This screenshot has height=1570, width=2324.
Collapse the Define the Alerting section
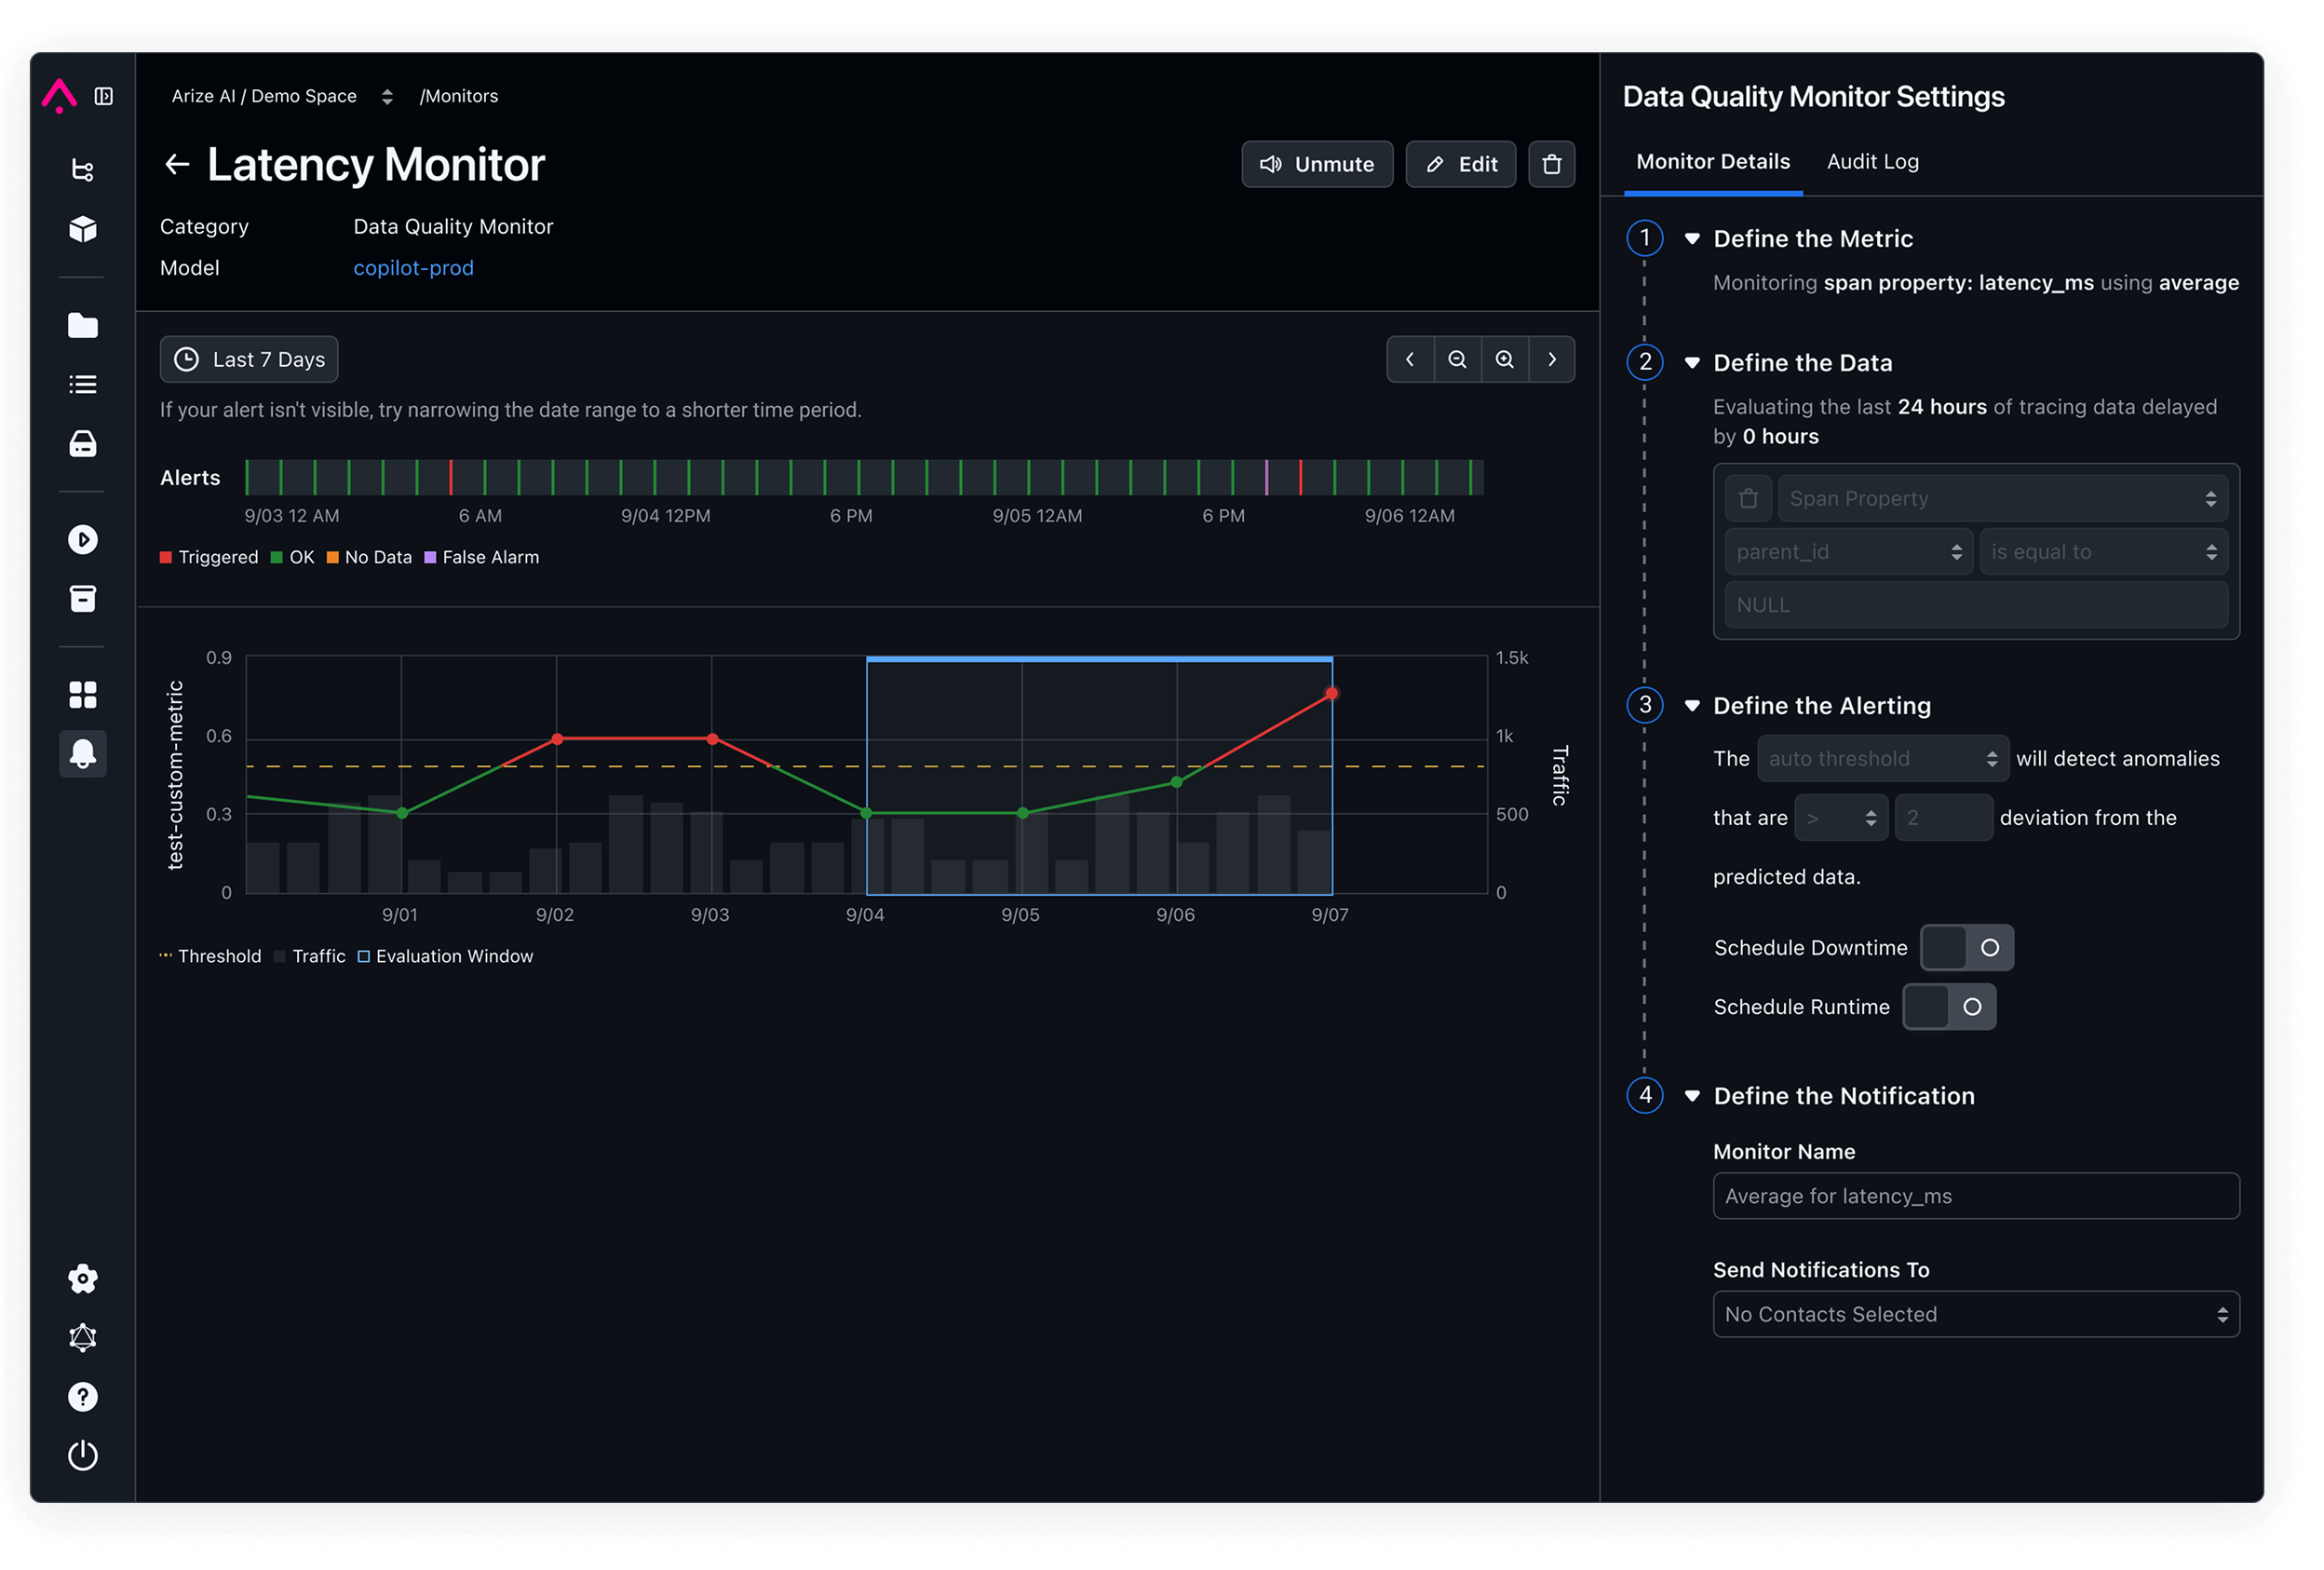coord(1692,706)
